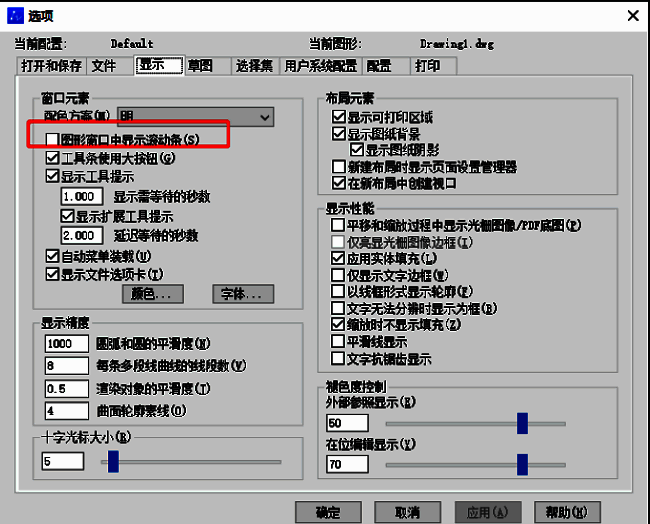
Task: Toggle 显示图纸阴影 checkbox
Action: pos(357,150)
